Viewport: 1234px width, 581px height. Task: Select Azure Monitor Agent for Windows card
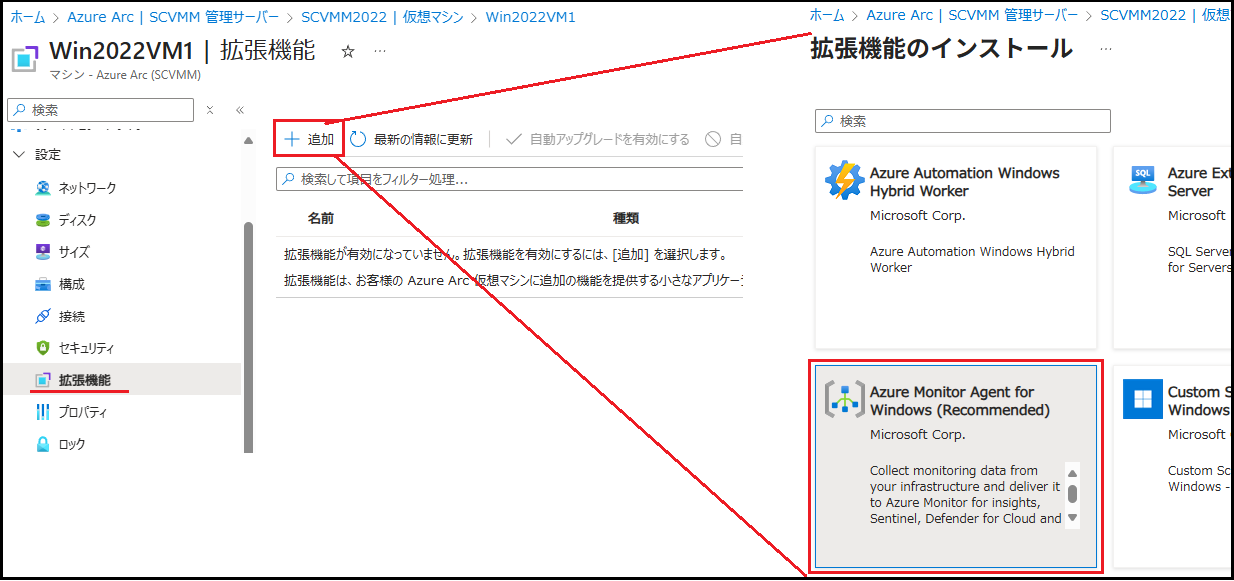[x=955, y=467]
